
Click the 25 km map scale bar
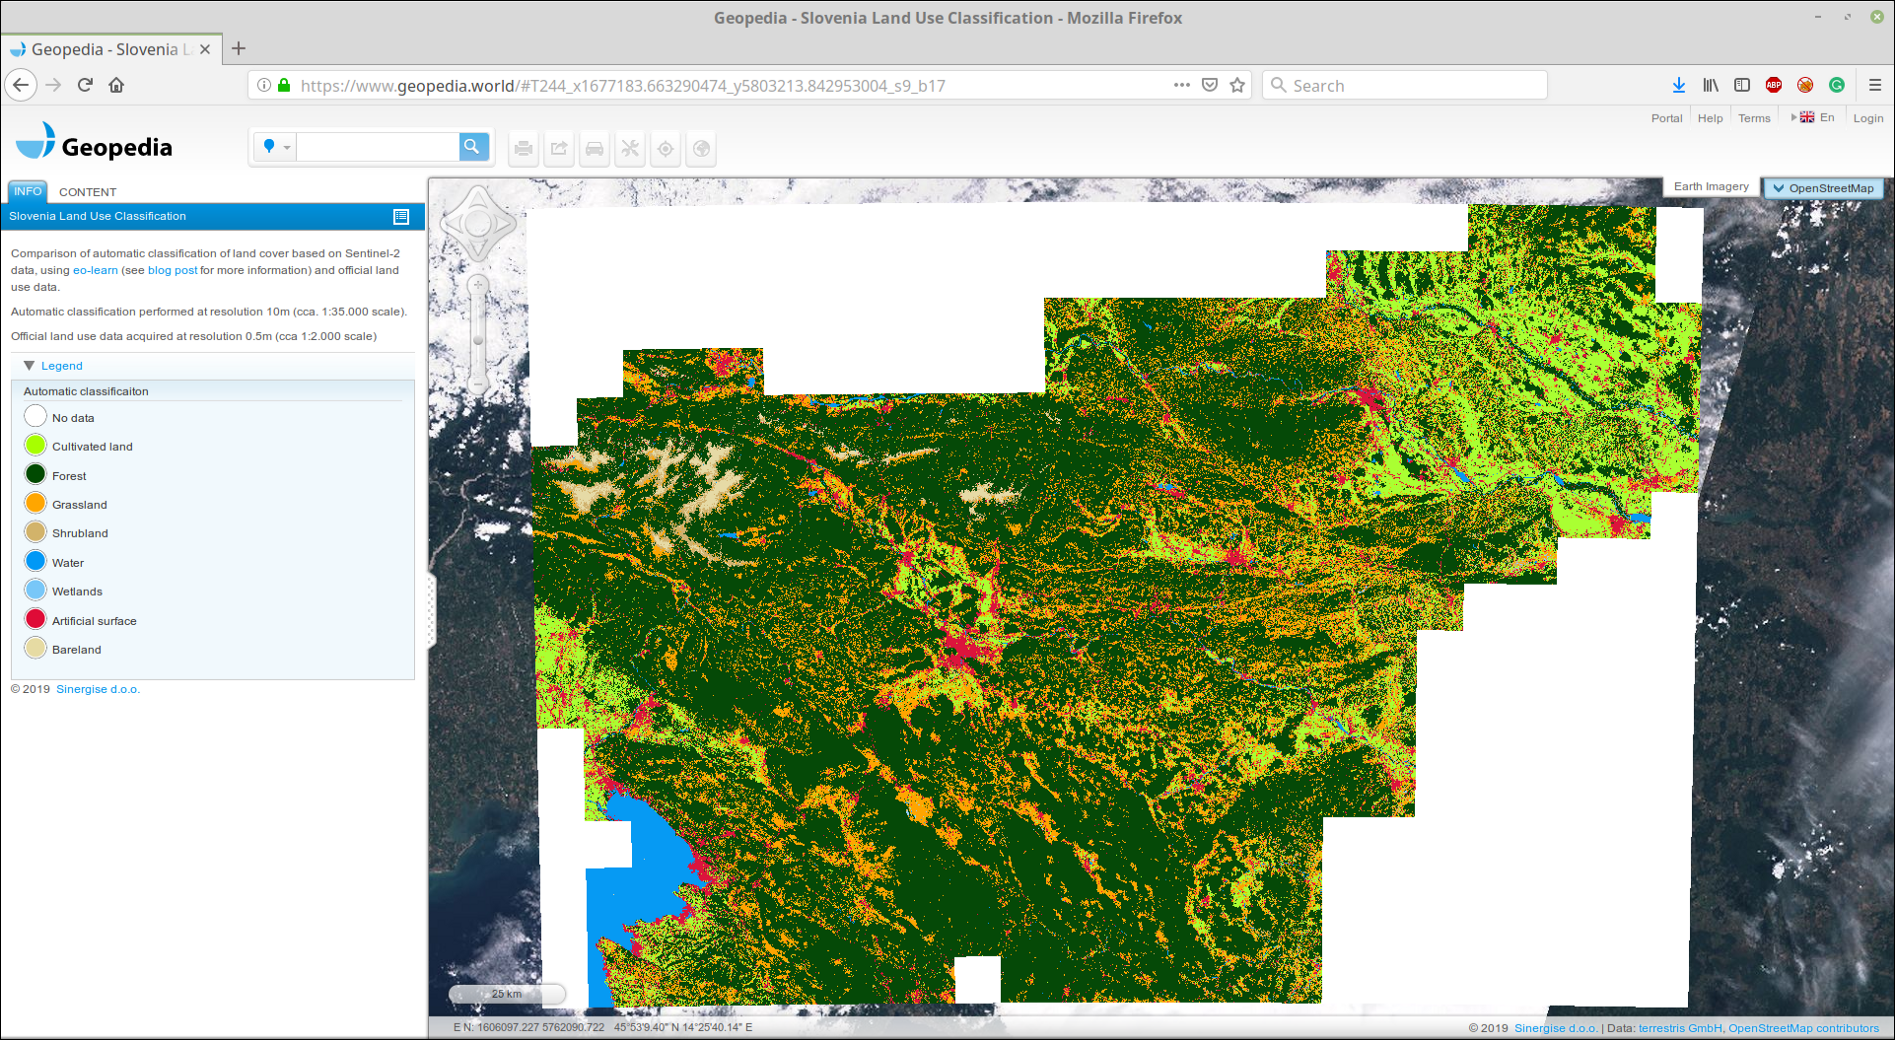pyautogui.click(x=507, y=993)
